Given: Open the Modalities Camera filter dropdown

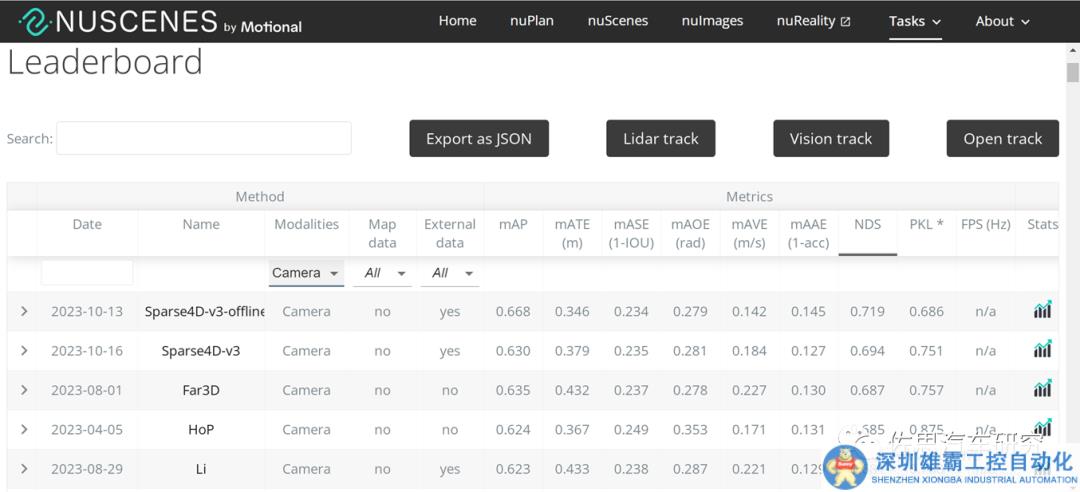Looking at the screenshot, I should pos(306,273).
